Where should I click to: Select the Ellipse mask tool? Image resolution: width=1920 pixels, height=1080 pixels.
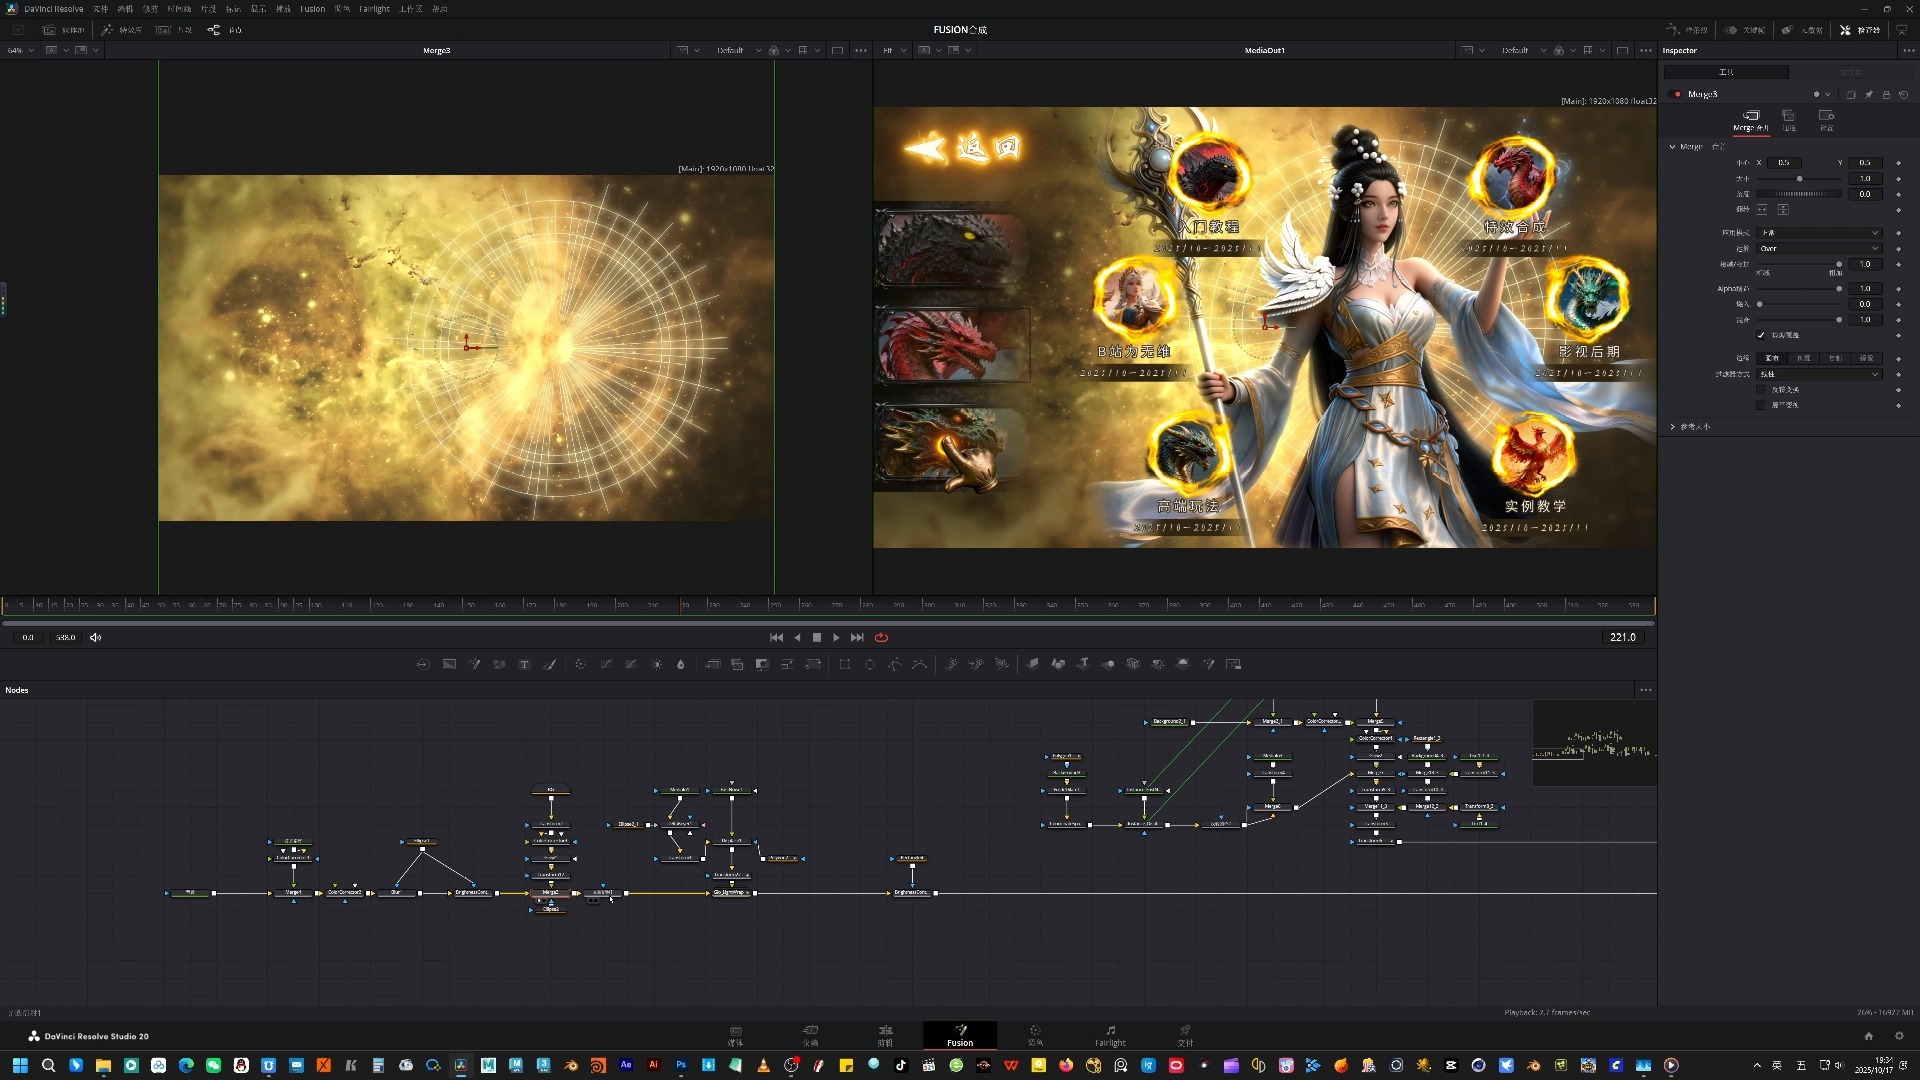(x=870, y=664)
